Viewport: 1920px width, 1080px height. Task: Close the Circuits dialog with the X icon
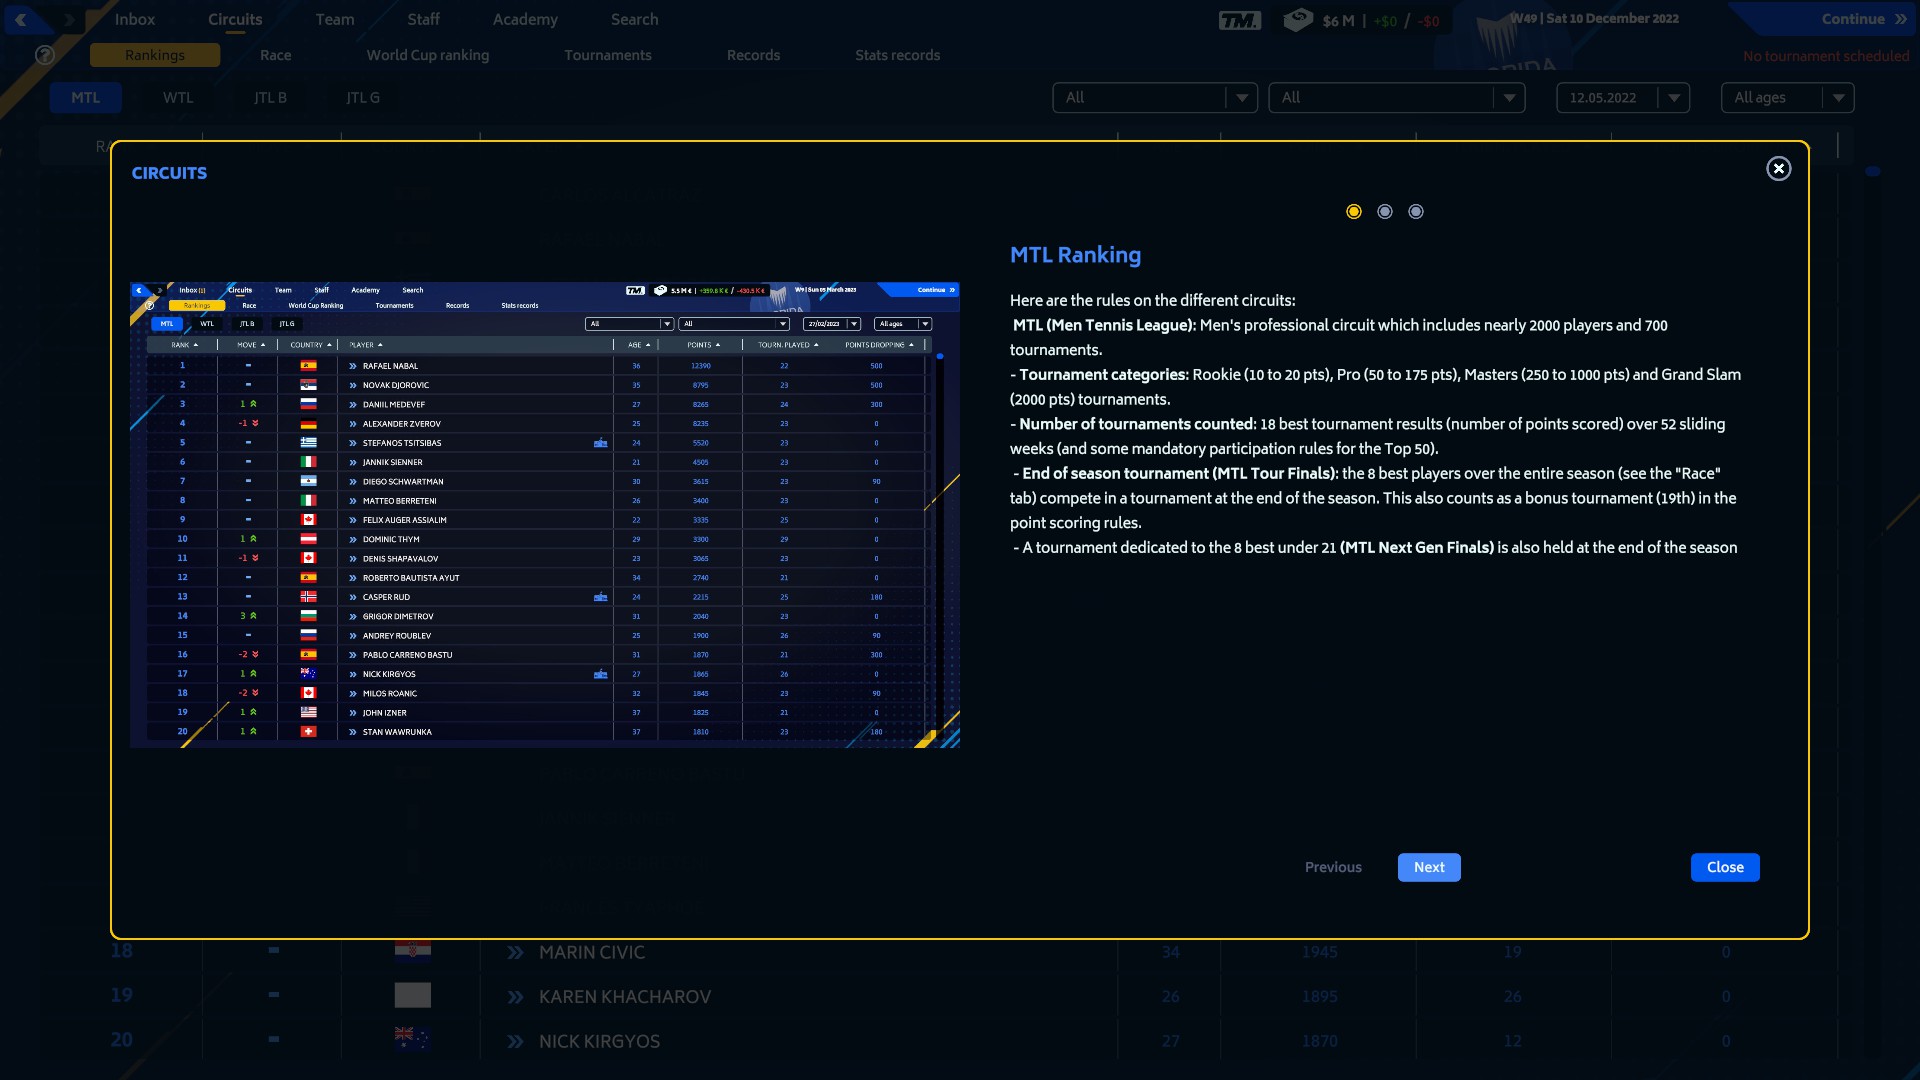coord(1778,168)
